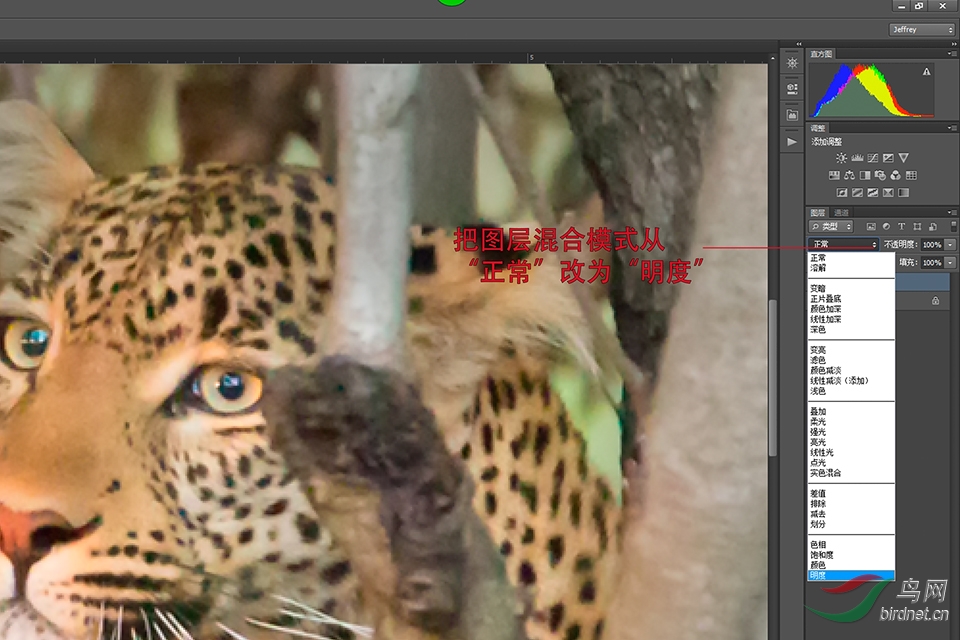
Task: Click the 填充 100% value field
Action: coord(932,263)
